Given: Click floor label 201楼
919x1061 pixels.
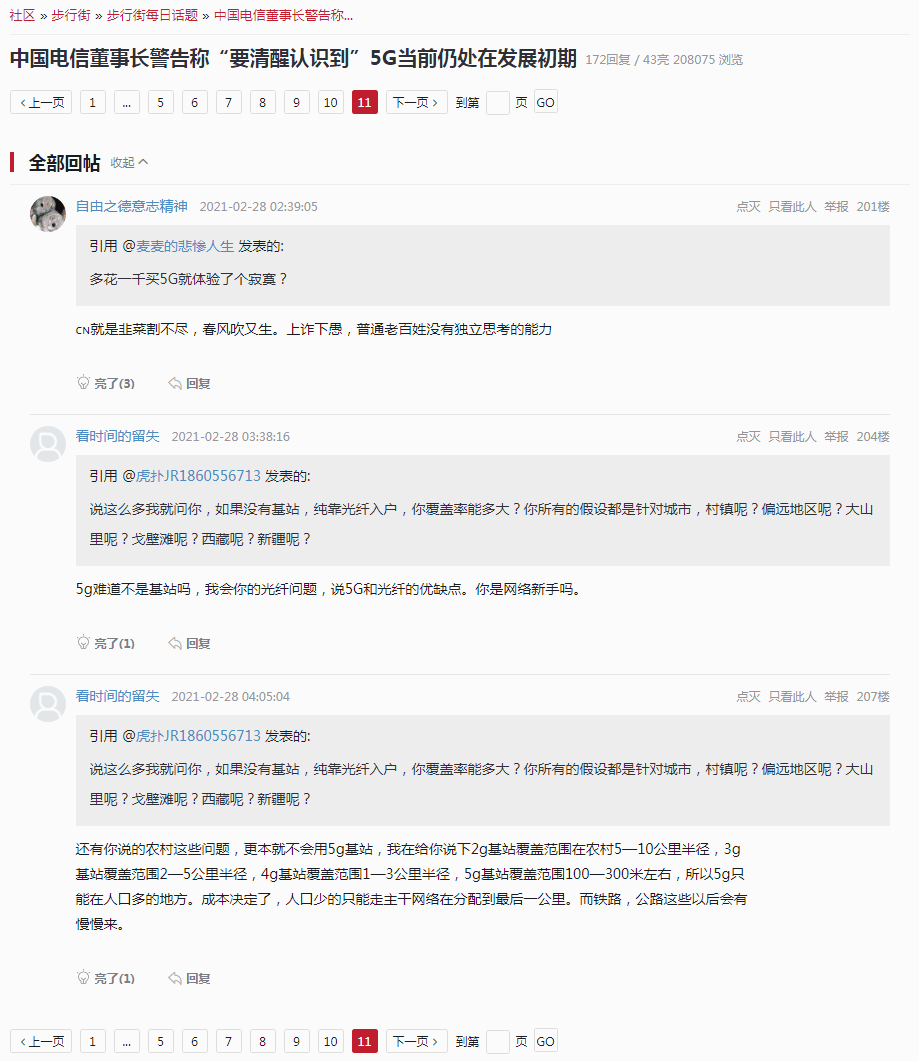Looking at the screenshot, I should [873, 207].
